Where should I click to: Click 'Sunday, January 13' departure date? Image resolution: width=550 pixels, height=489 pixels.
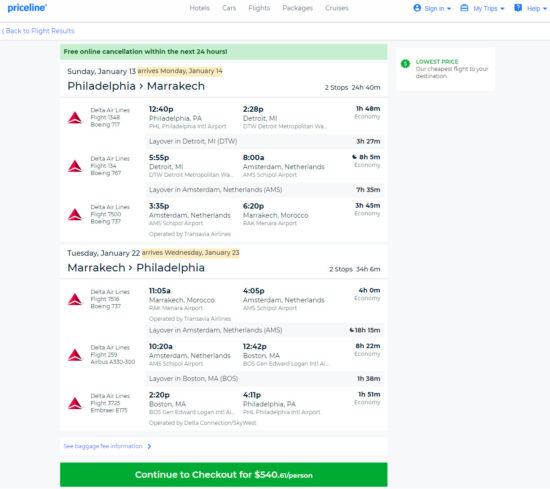[101, 71]
